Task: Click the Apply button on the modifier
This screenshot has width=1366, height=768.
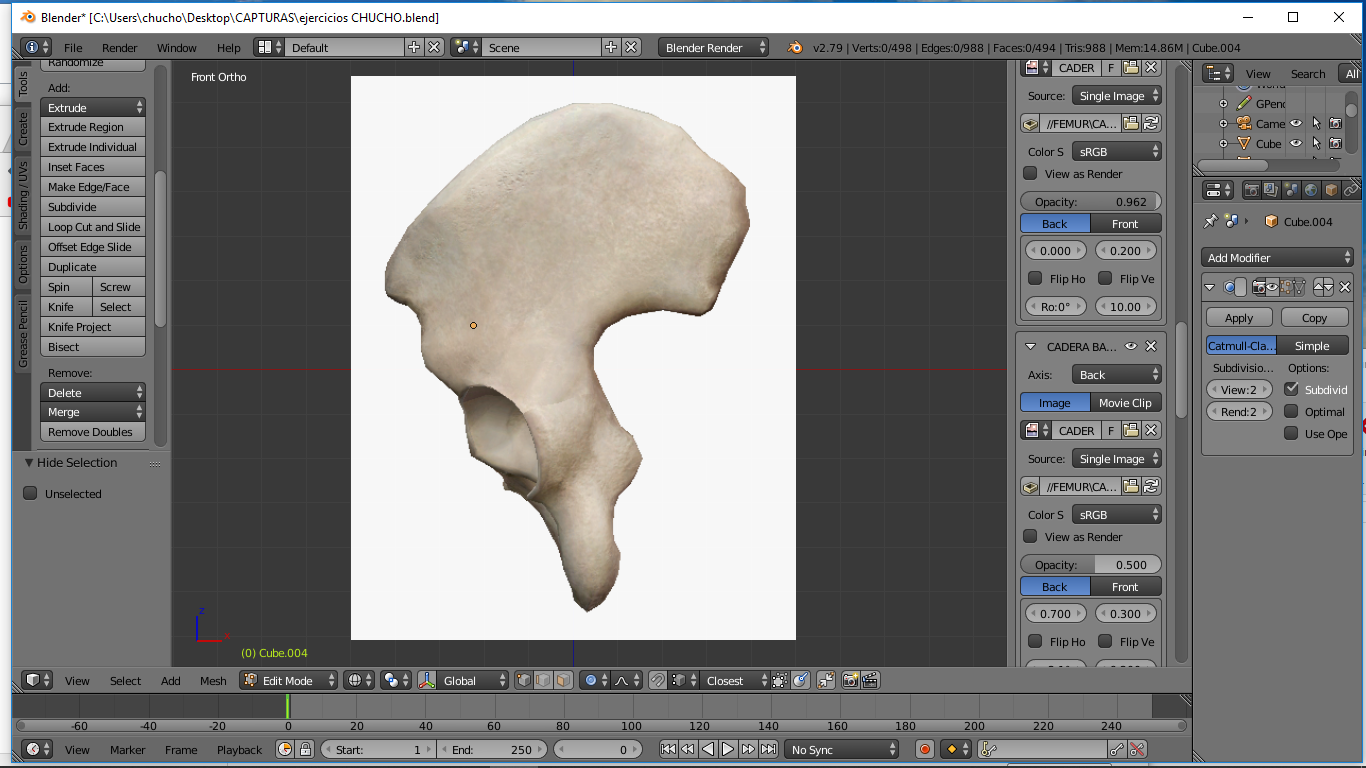Action: [x=1238, y=318]
